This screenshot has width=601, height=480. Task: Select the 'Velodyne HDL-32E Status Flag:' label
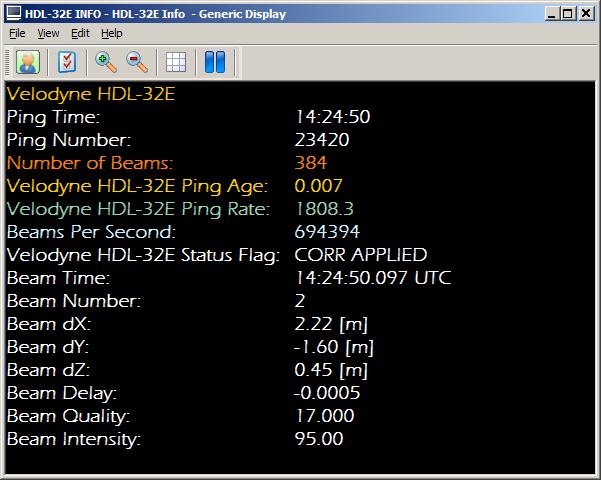[x=143, y=255]
